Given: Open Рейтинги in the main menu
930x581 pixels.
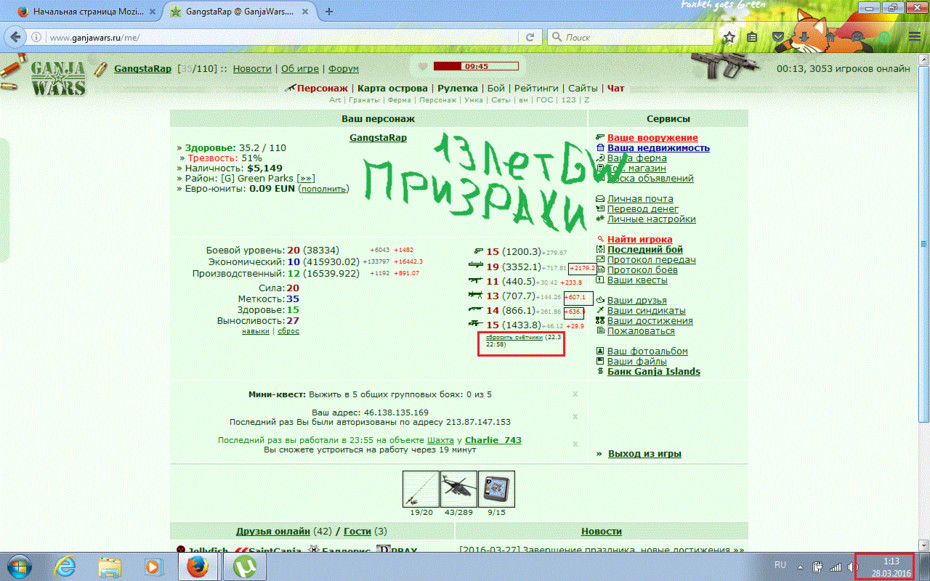Looking at the screenshot, I should 536,88.
